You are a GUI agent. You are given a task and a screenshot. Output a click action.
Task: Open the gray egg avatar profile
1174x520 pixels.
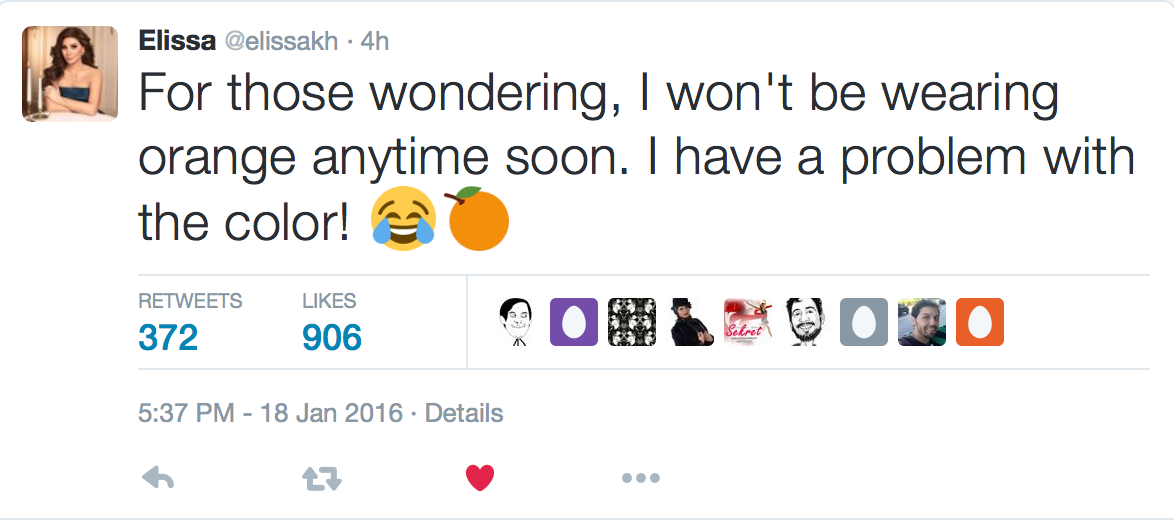point(864,322)
